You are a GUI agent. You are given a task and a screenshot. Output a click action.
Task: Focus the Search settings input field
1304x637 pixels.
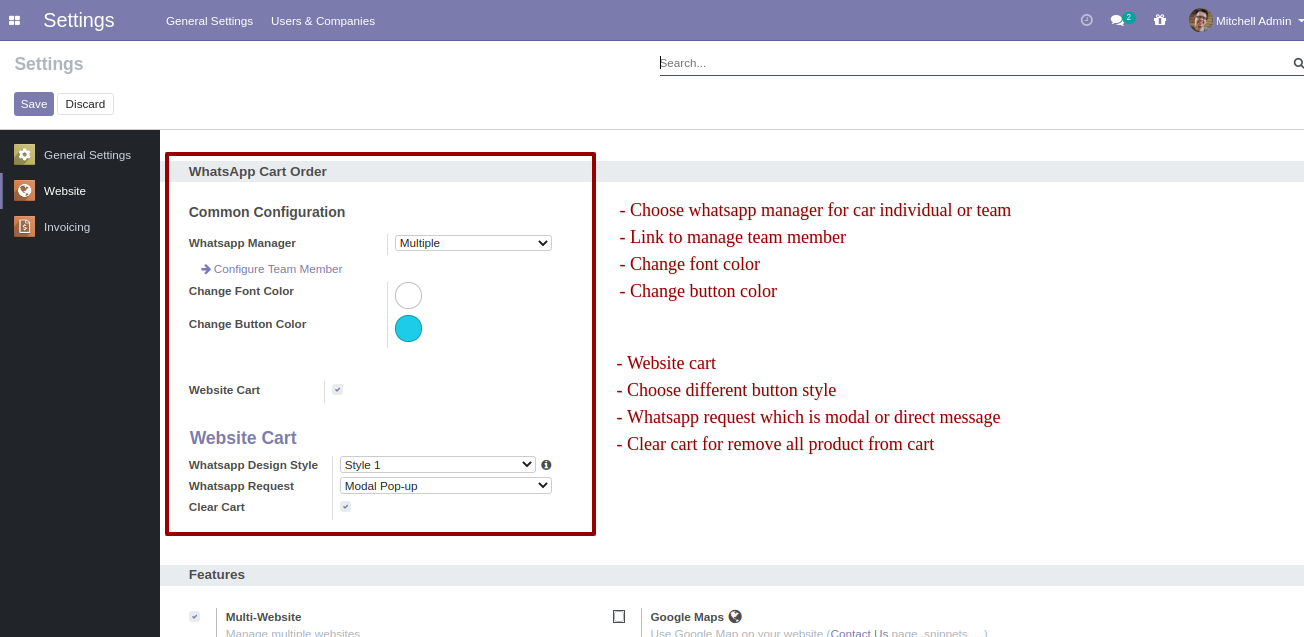click(x=975, y=63)
